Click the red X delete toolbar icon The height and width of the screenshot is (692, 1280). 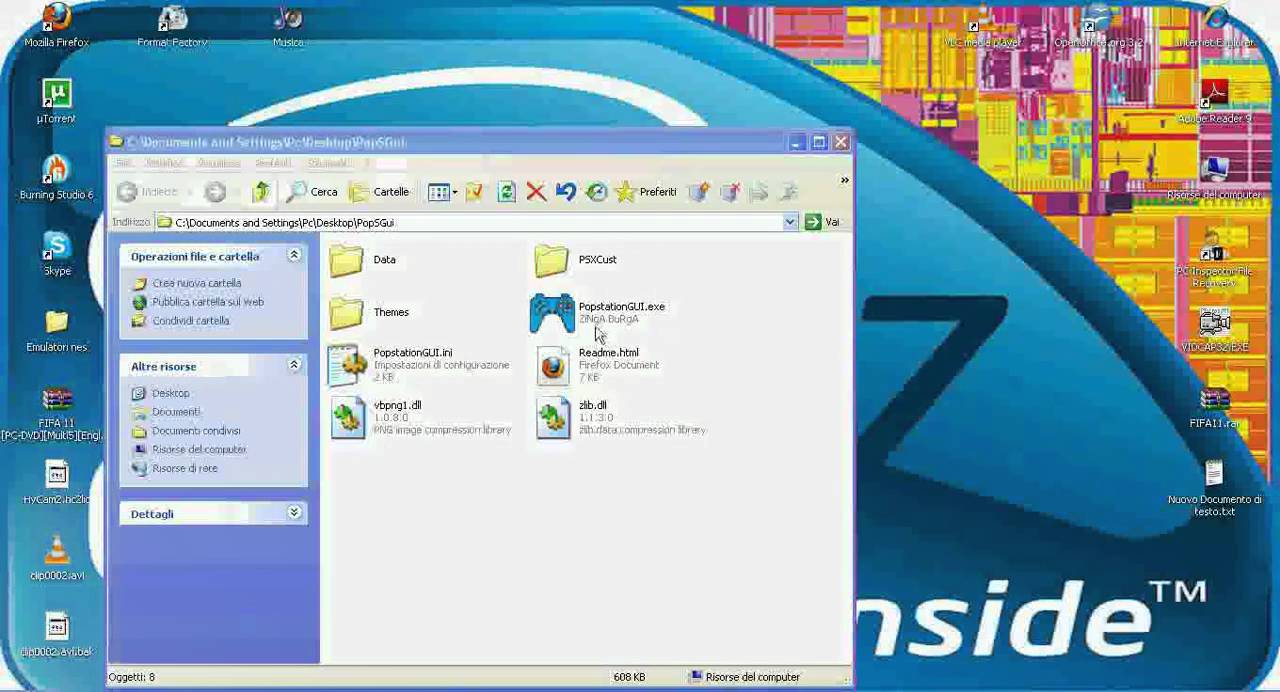(x=536, y=192)
